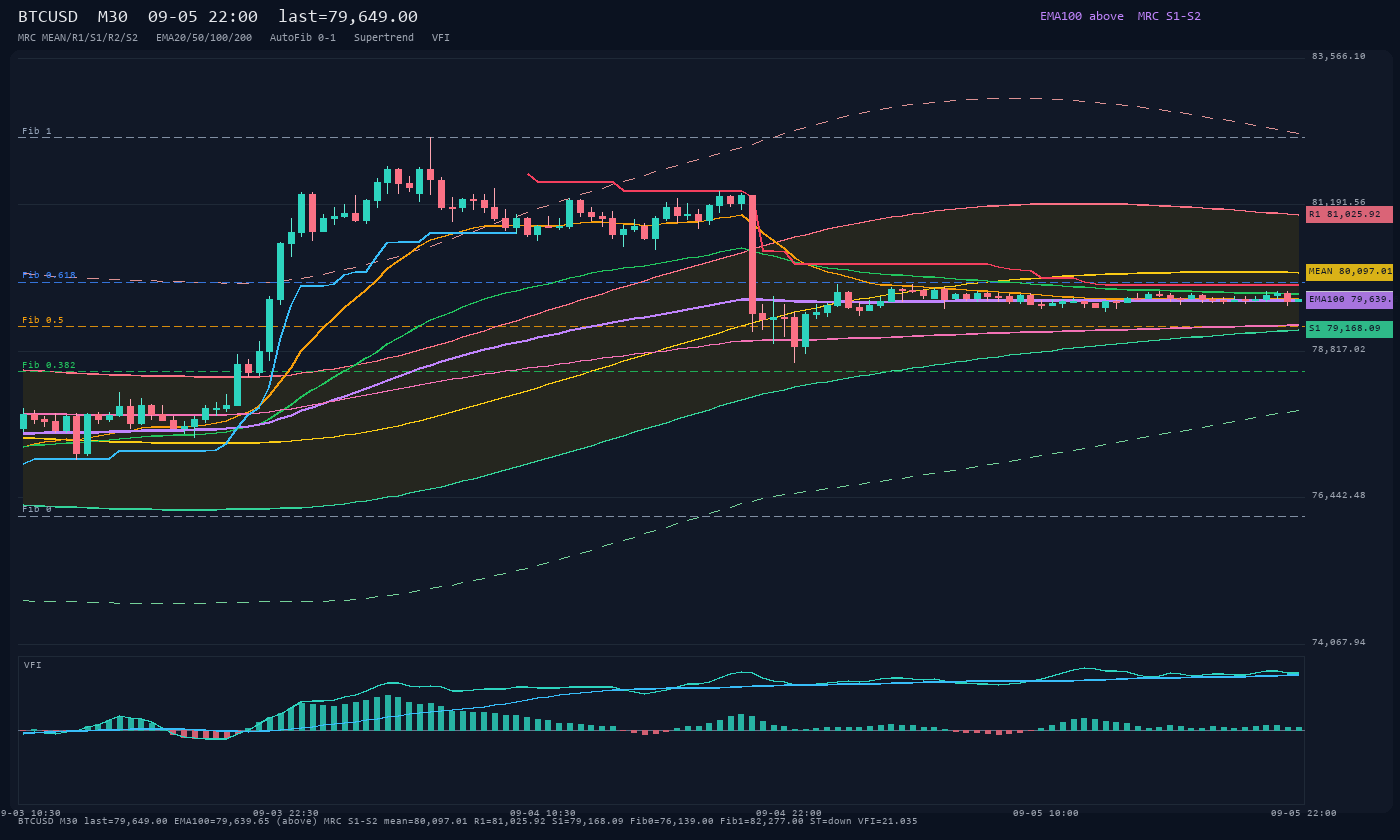Click the 09-03 22:30 time axis label

[286, 813]
